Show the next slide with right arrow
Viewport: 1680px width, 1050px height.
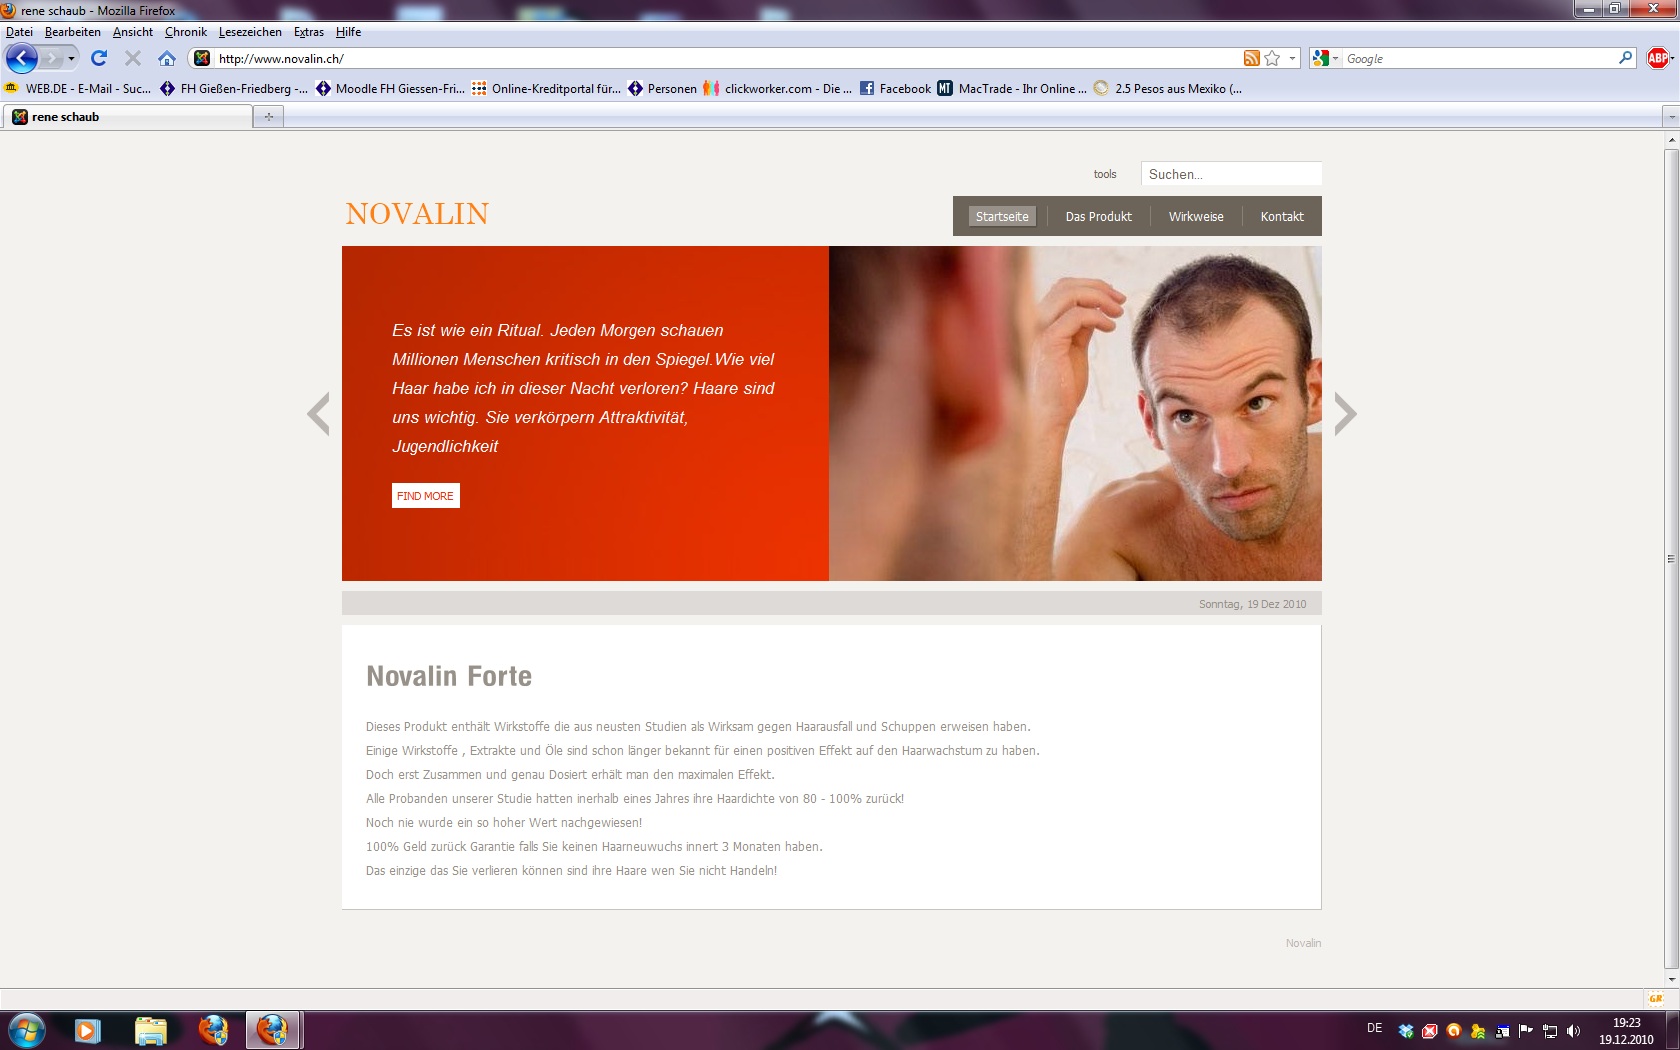pyautogui.click(x=1345, y=414)
